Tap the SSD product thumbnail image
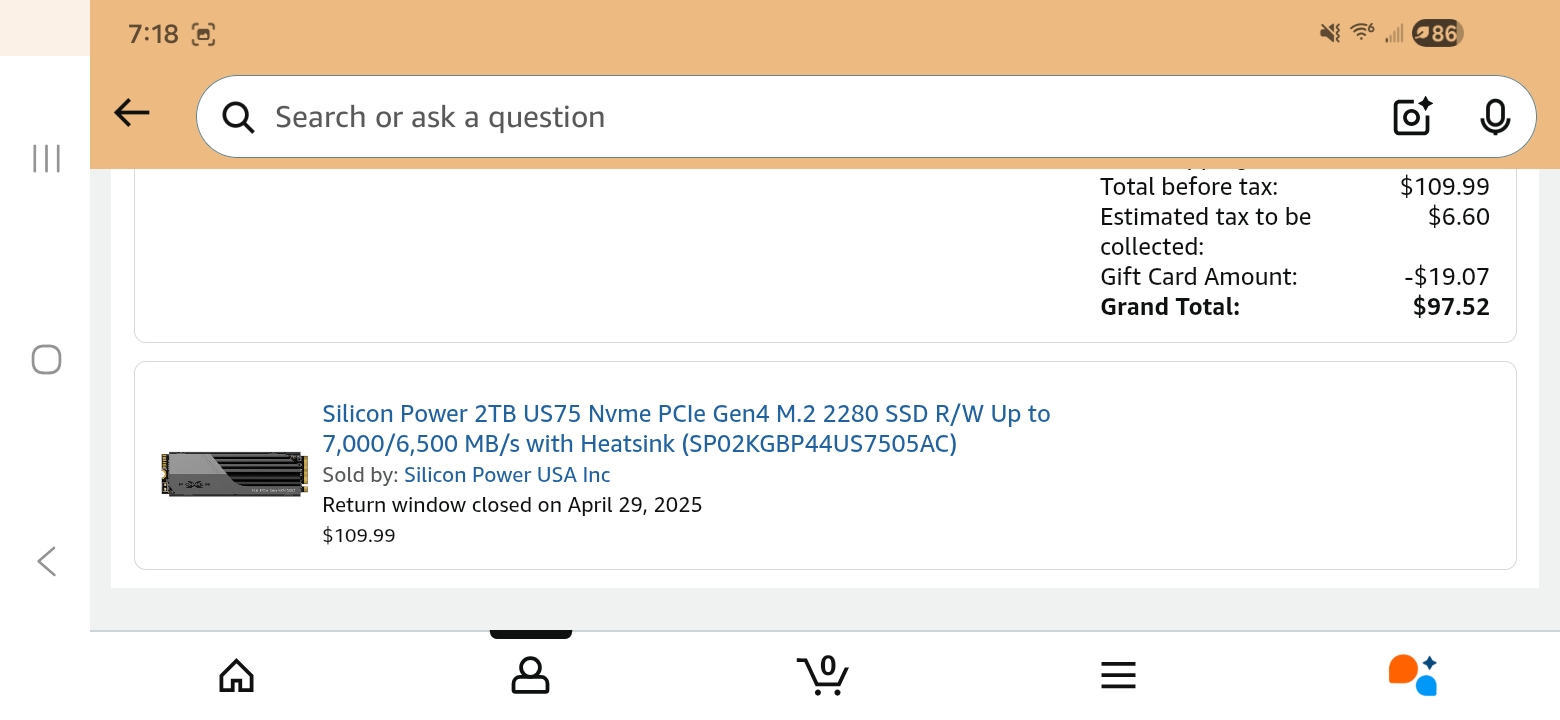 pos(233,473)
